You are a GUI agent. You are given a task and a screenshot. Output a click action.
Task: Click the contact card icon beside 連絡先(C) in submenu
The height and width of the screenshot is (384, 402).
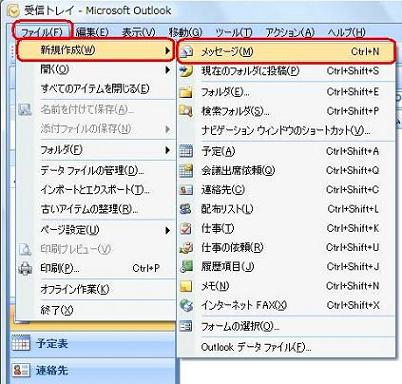186,190
